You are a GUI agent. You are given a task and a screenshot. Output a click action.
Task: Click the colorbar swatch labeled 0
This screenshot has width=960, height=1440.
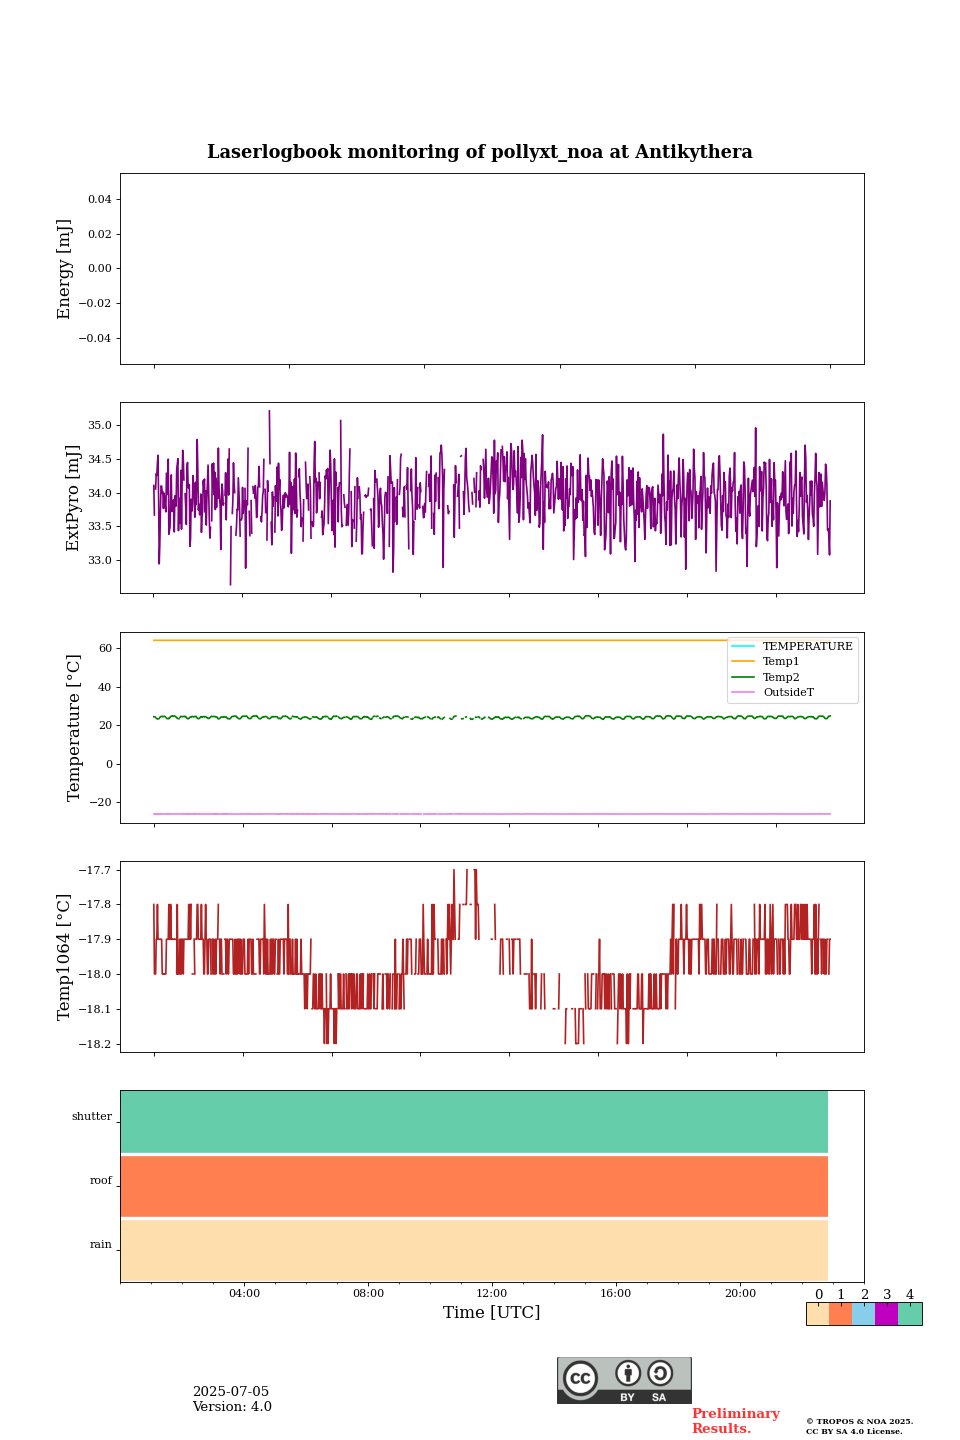tap(817, 1314)
